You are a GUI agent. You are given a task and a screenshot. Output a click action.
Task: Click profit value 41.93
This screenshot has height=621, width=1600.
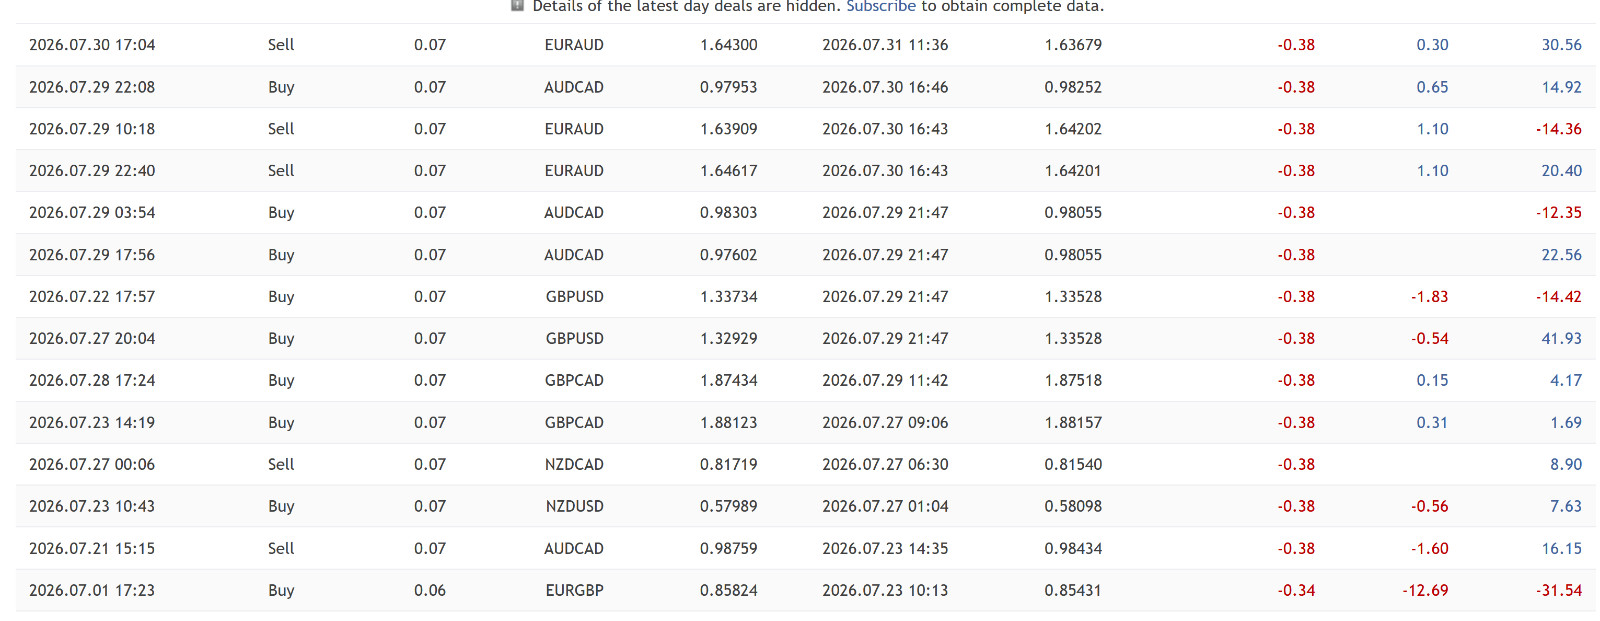tap(1561, 338)
